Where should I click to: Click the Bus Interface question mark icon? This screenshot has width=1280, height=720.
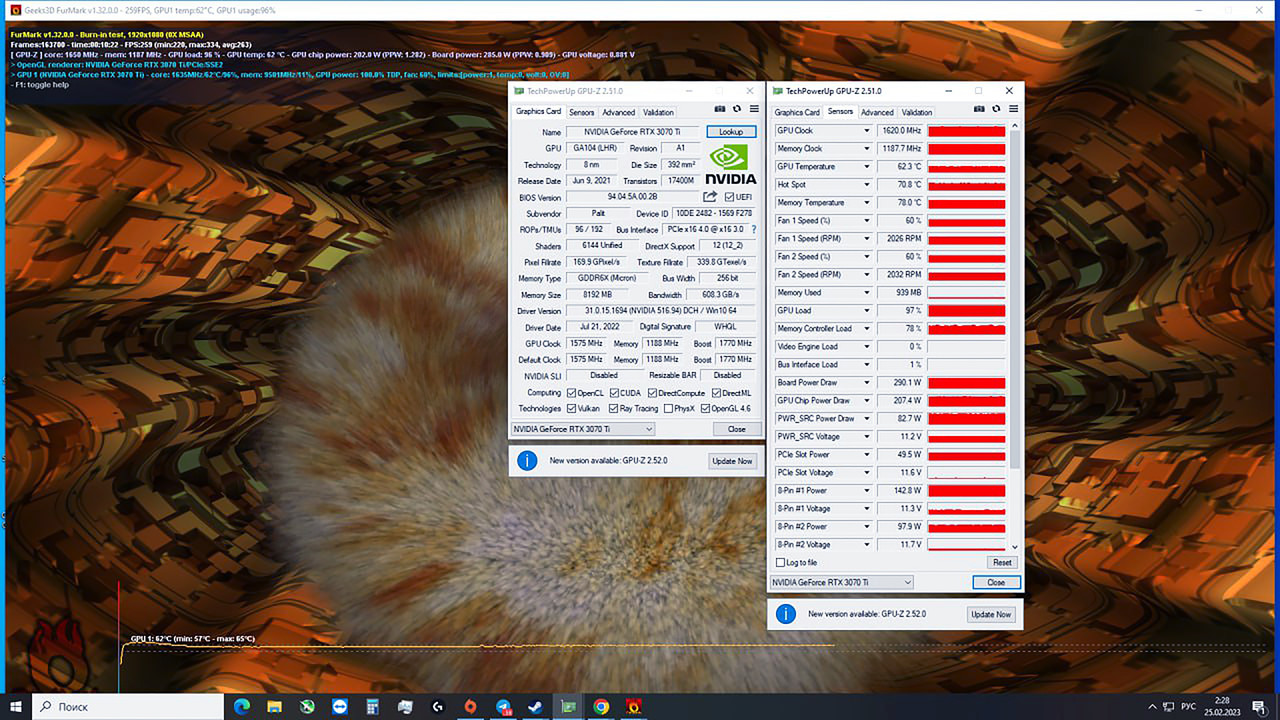[x=753, y=230]
